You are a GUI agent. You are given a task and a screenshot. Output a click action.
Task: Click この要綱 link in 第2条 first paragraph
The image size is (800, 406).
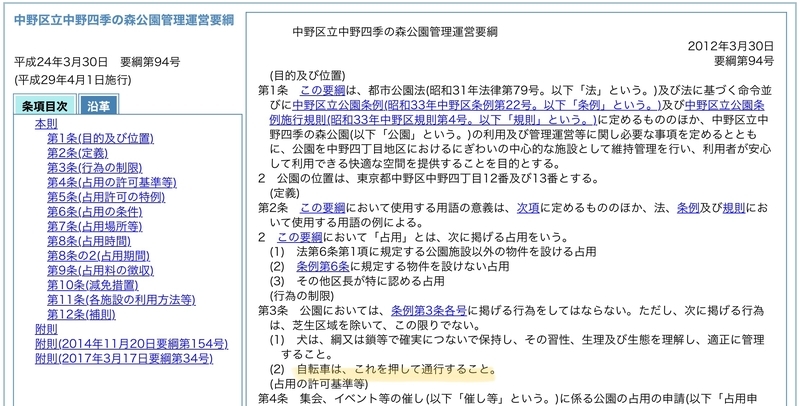coord(322,208)
